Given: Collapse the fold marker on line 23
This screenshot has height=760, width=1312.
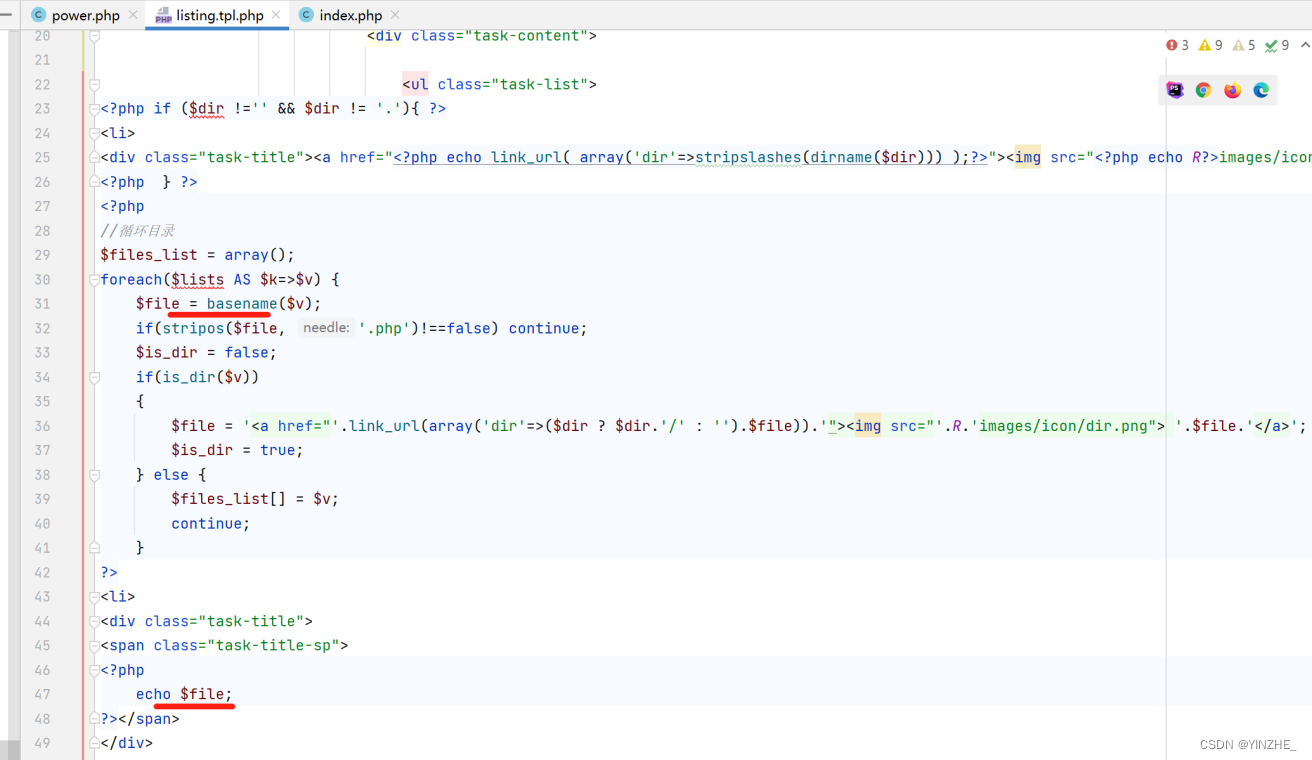Looking at the screenshot, I should point(94,109).
